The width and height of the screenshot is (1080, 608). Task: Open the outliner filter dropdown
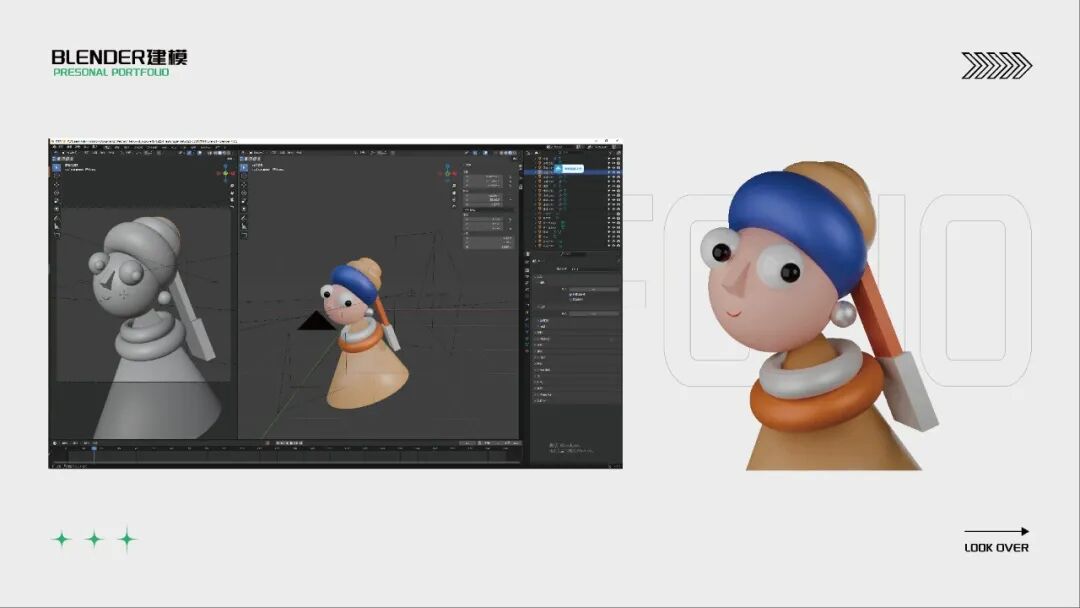point(612,153)
